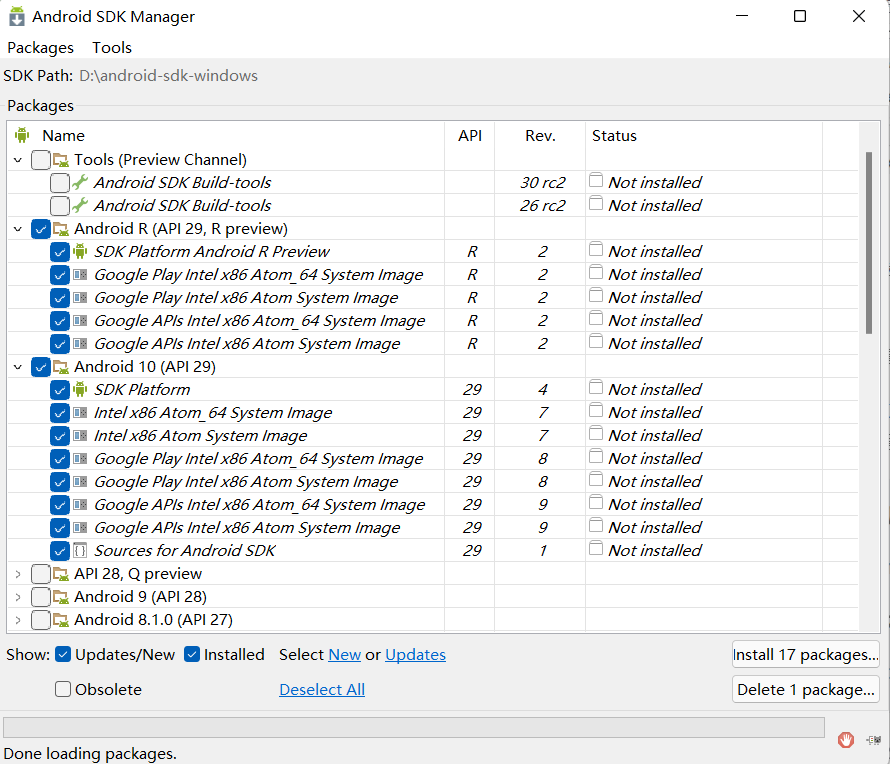Click system image icon of Intel x86 Atom_64 row
The width and height of the screenshot is (890, 764).
80,413
